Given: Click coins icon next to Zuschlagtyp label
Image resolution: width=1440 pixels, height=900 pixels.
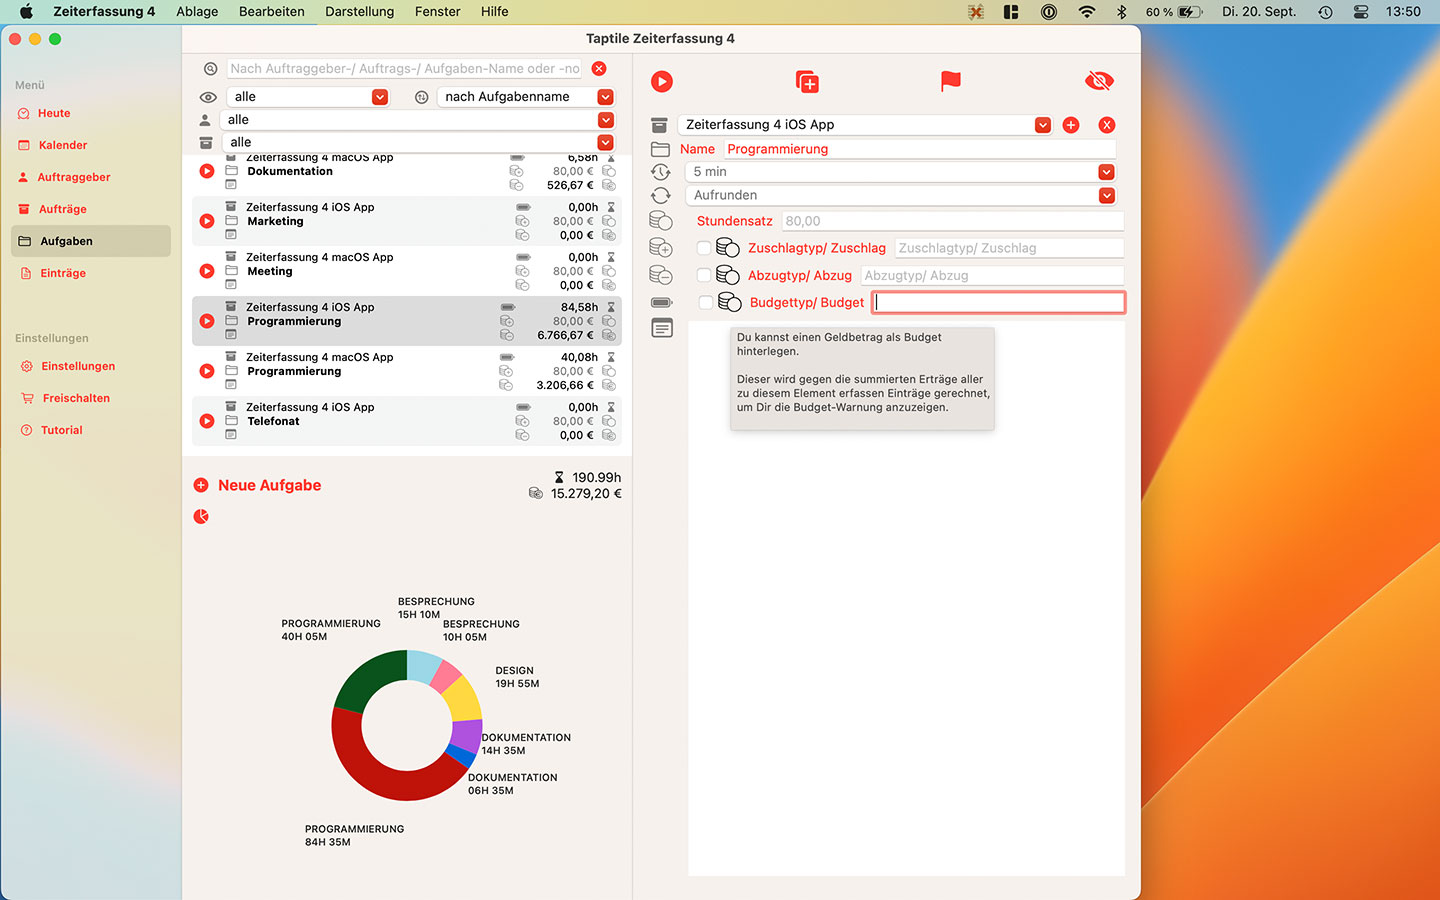Looking at the screenshot, I should click(728, 248).
